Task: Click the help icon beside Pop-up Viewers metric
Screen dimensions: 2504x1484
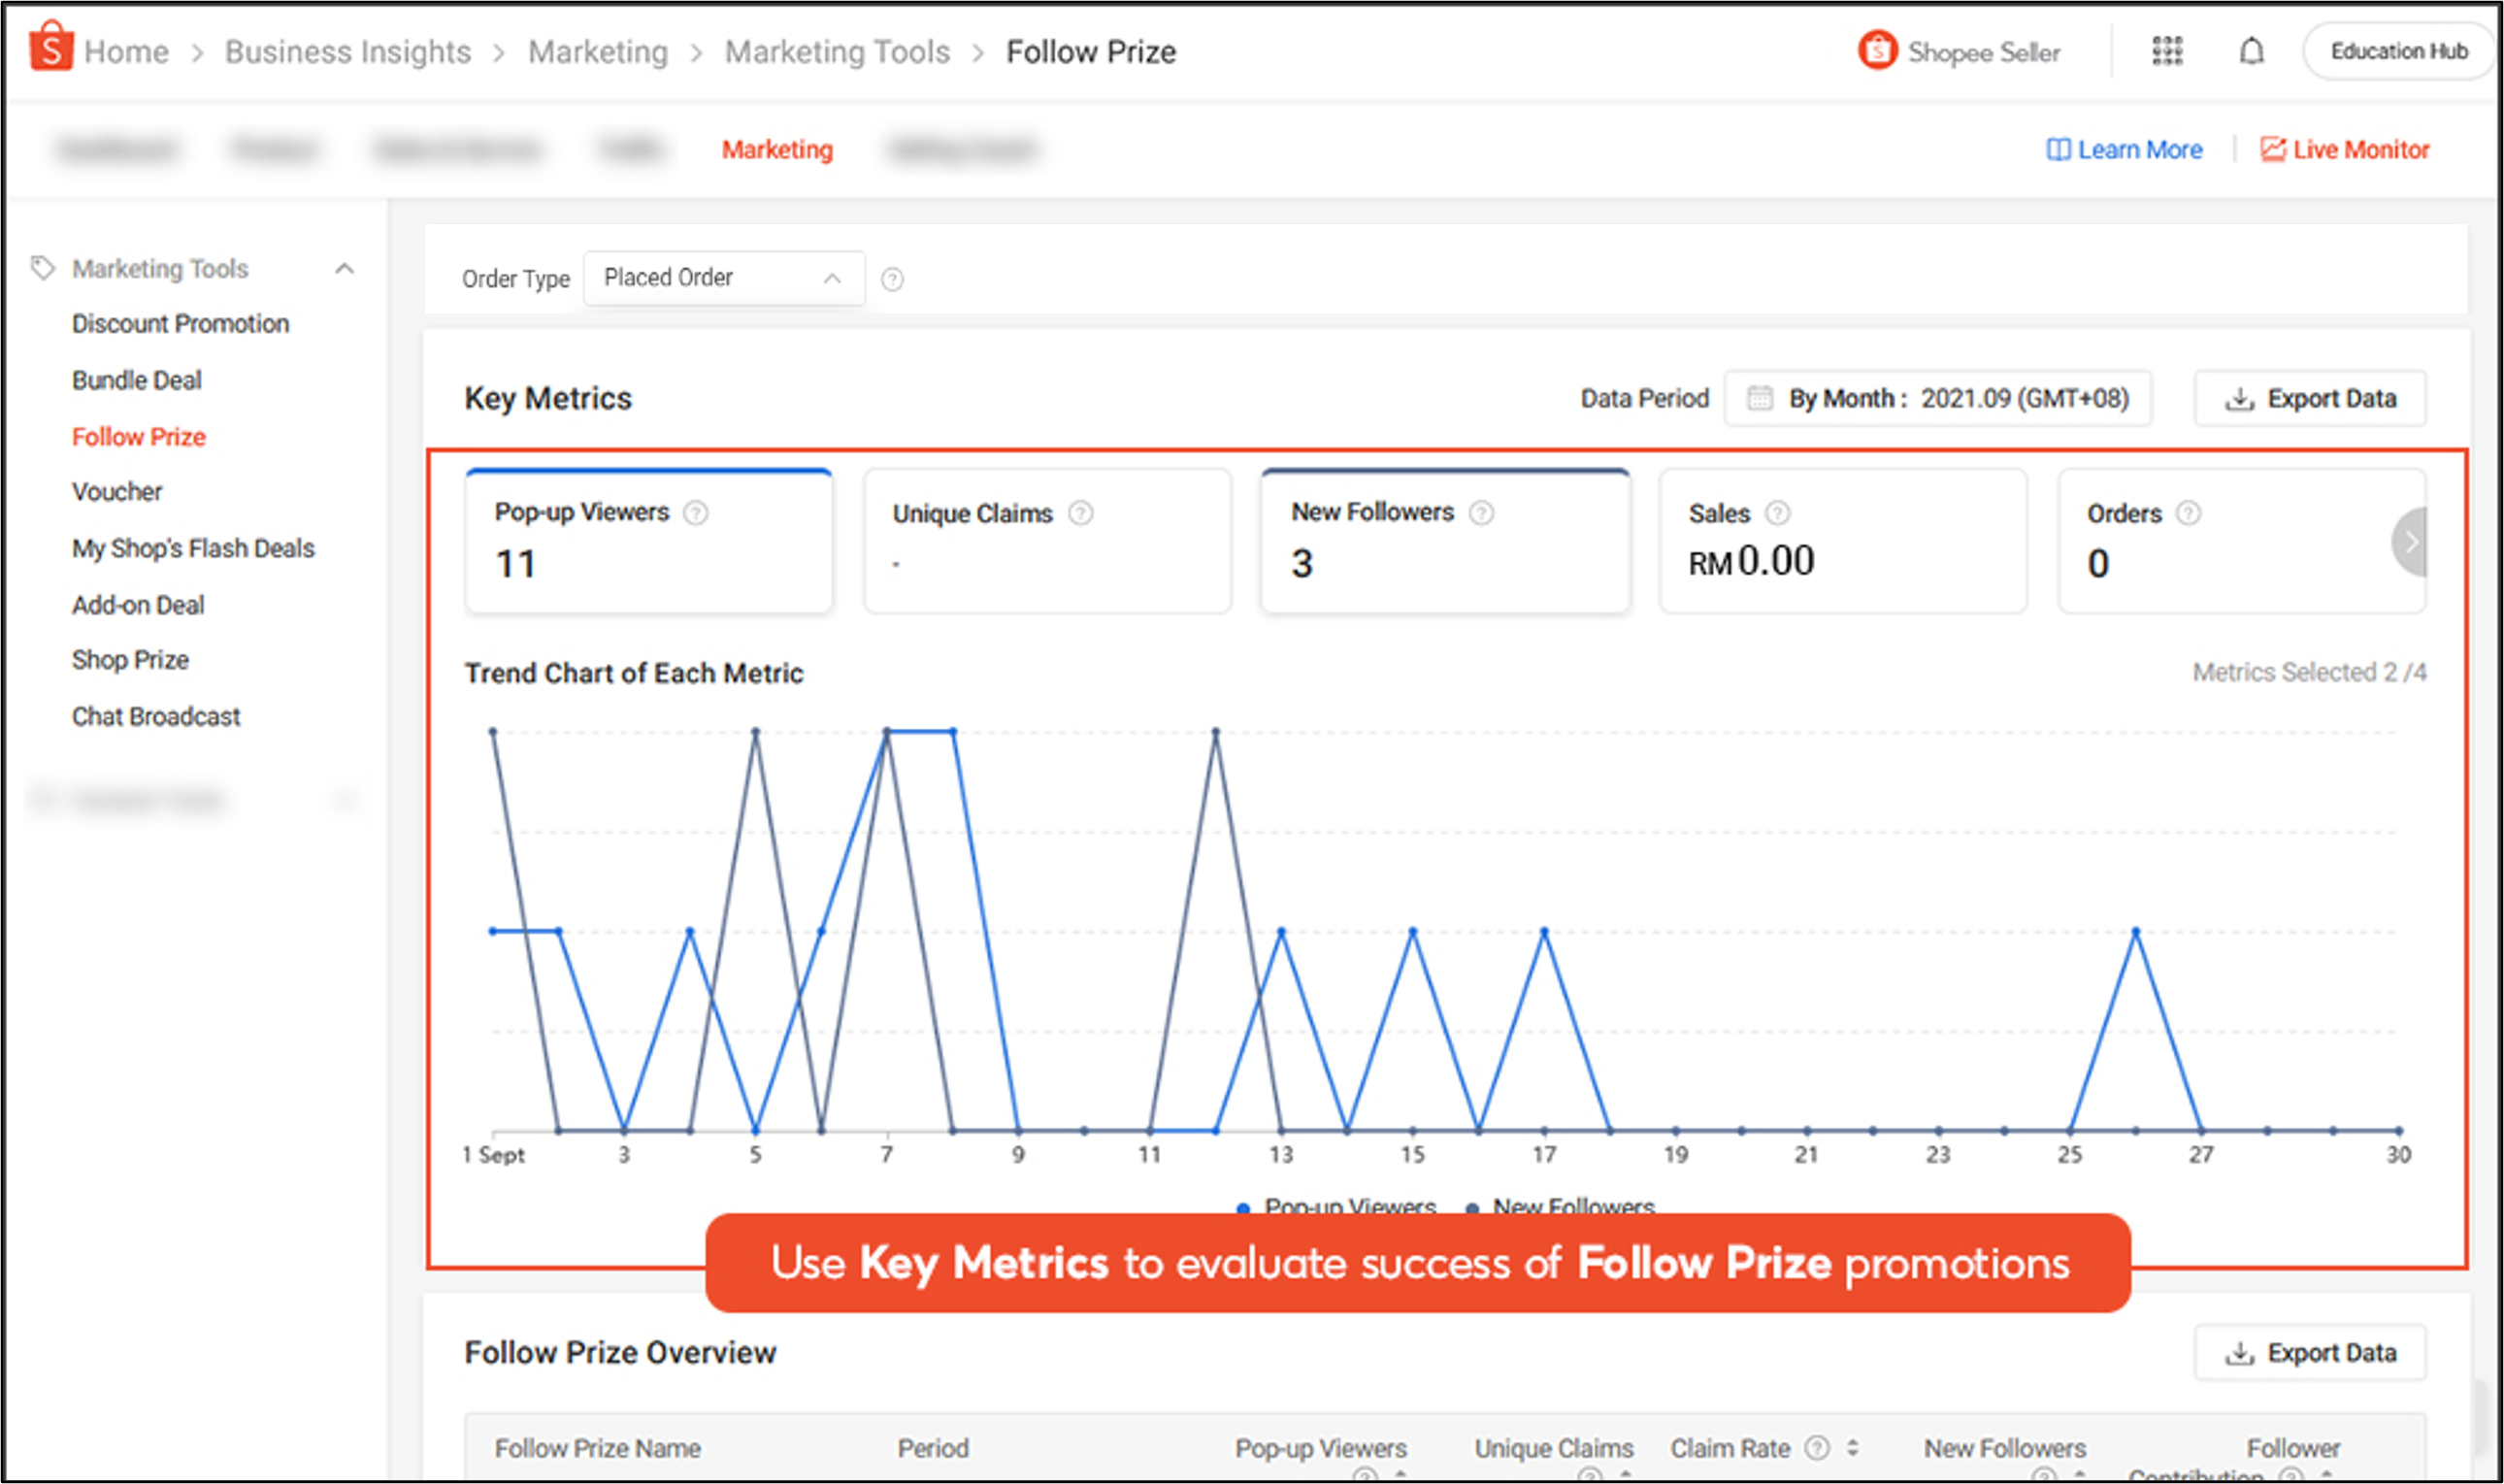Action: (695, 513)
